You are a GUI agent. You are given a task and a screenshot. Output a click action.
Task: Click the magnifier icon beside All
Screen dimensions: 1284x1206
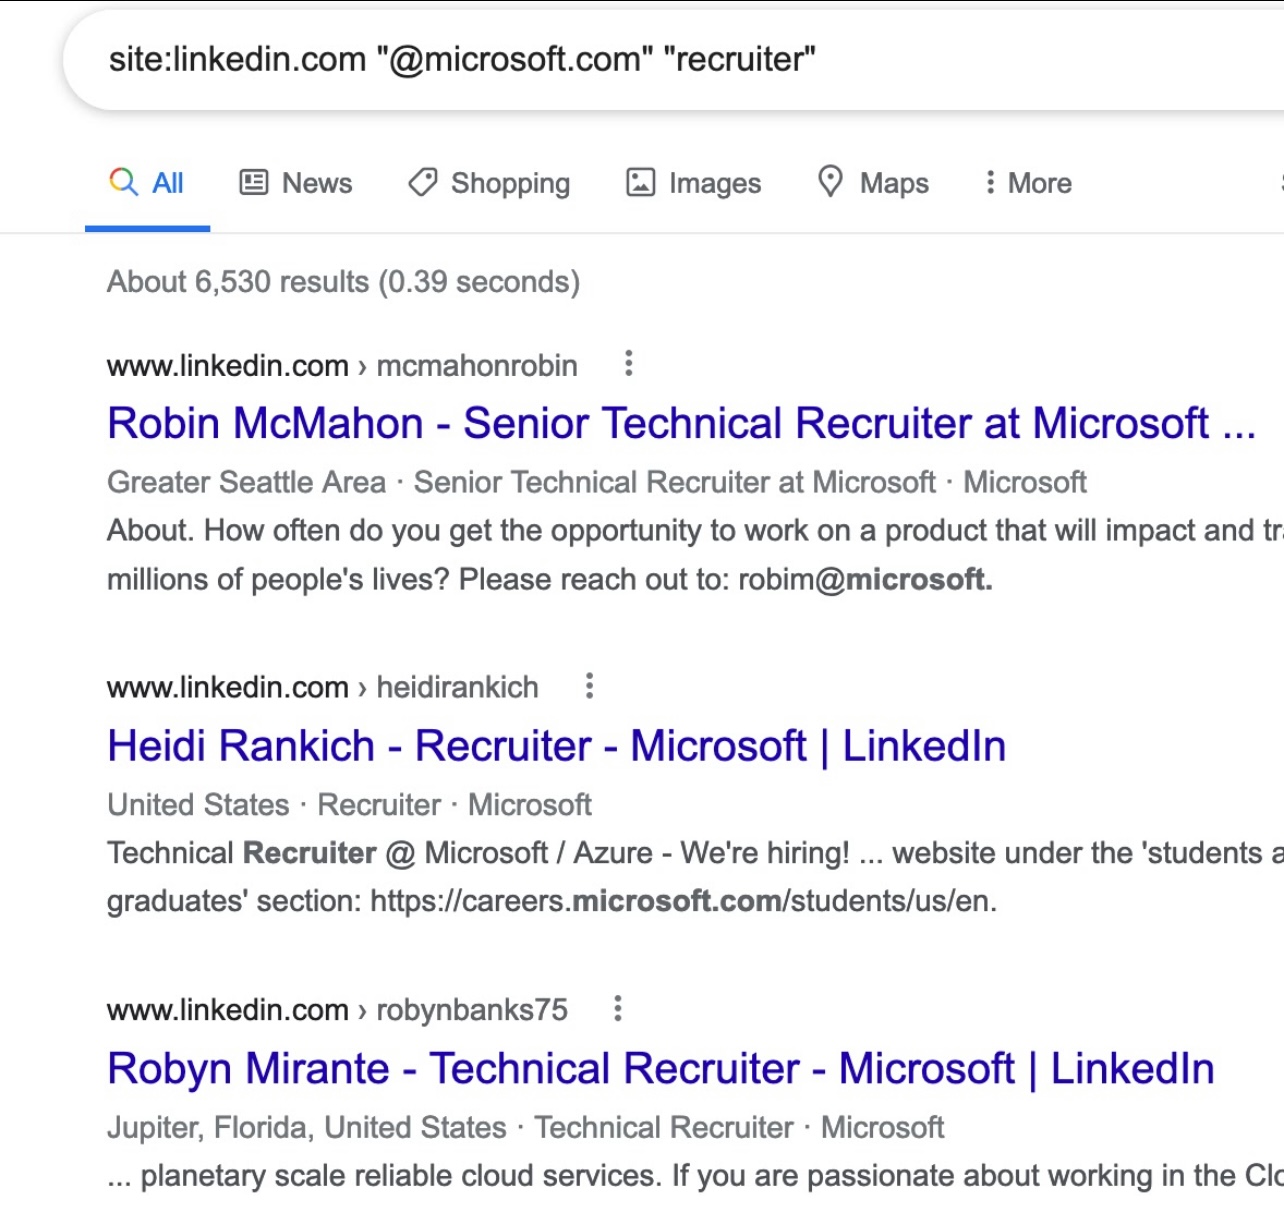pos(124,182)
